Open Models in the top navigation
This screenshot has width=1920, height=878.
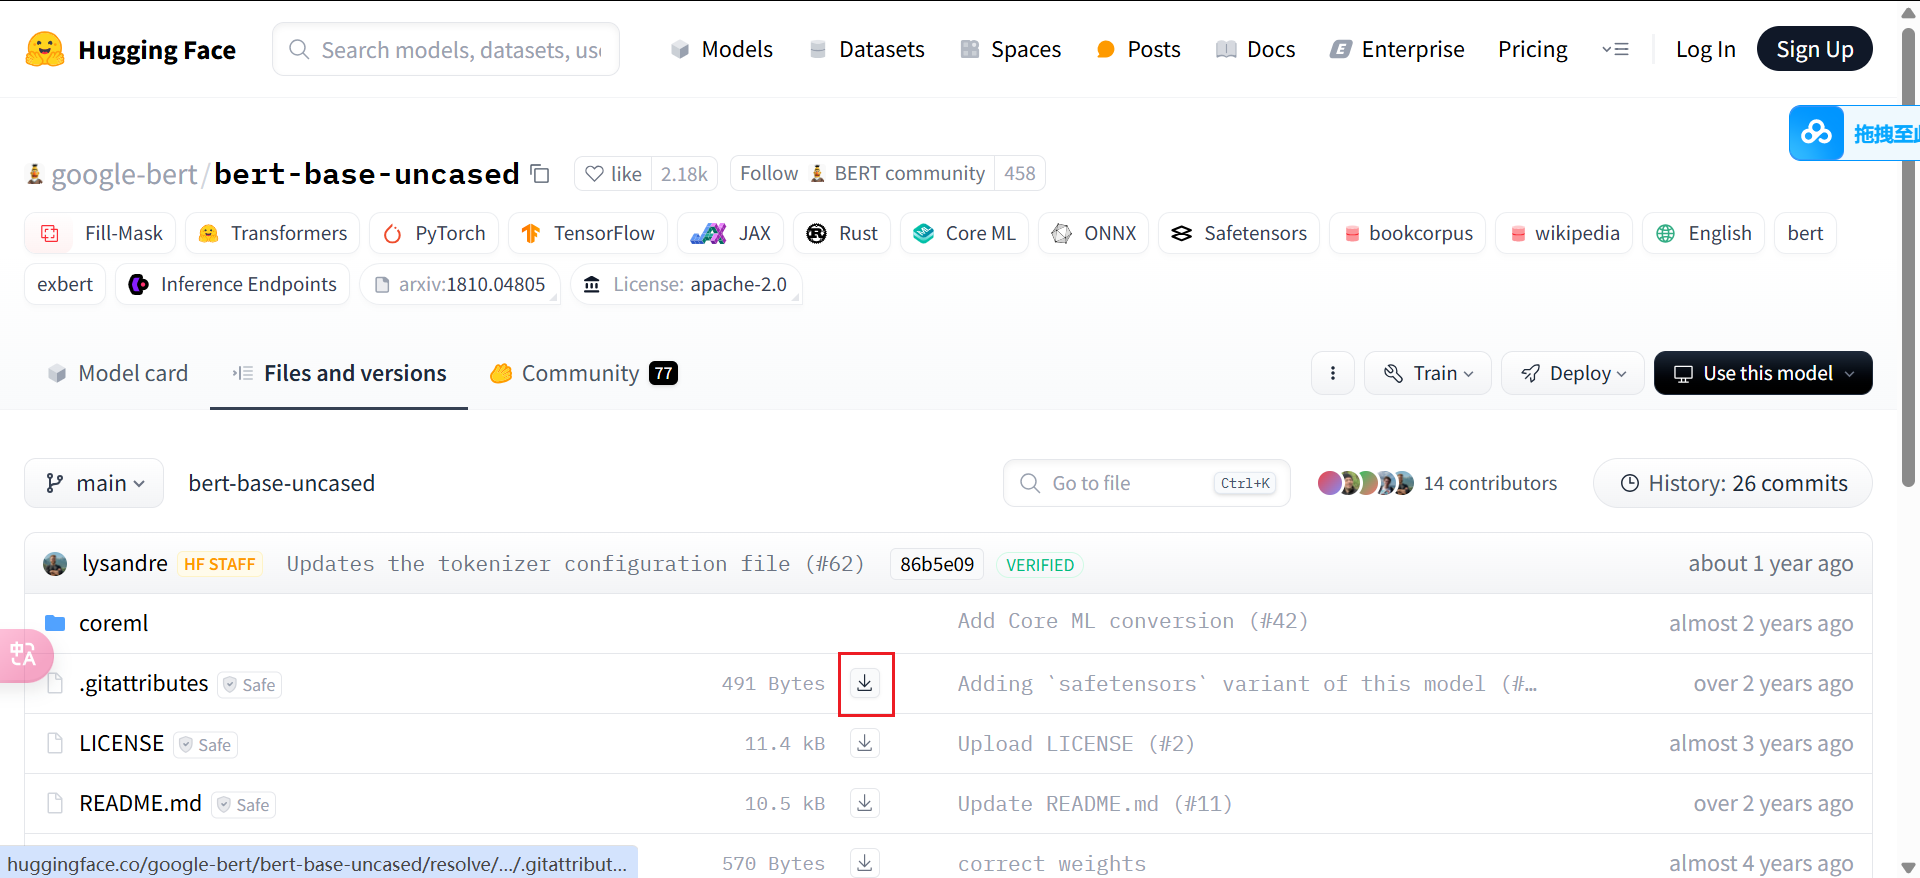click(x=721, y=49)
